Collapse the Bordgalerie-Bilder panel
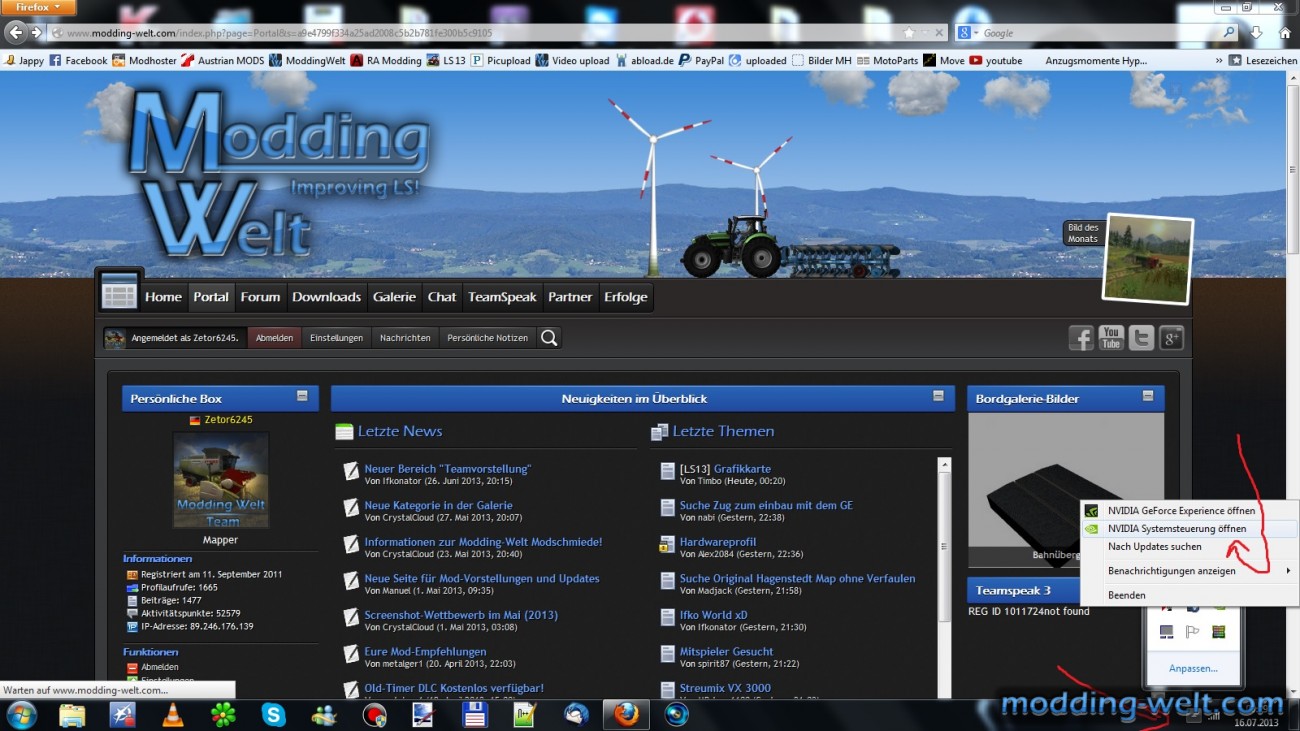 (x=1148, y=396)
